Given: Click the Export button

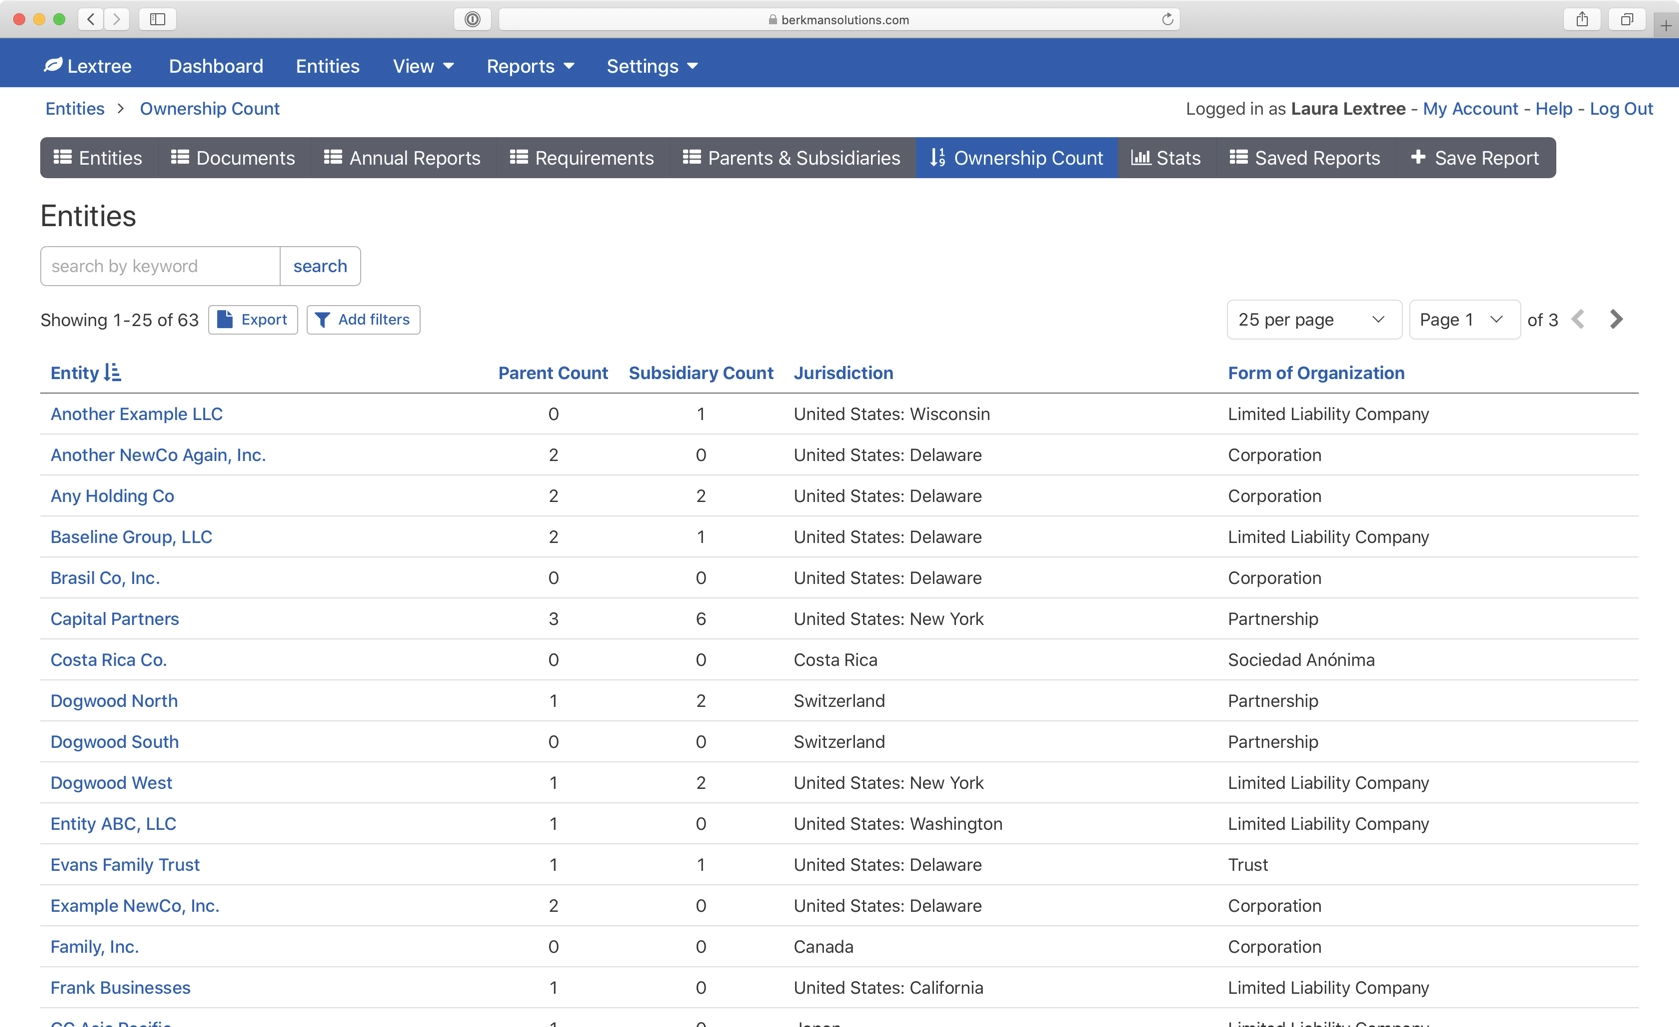Looking at the screenshot, I should (x=253, y=319).
